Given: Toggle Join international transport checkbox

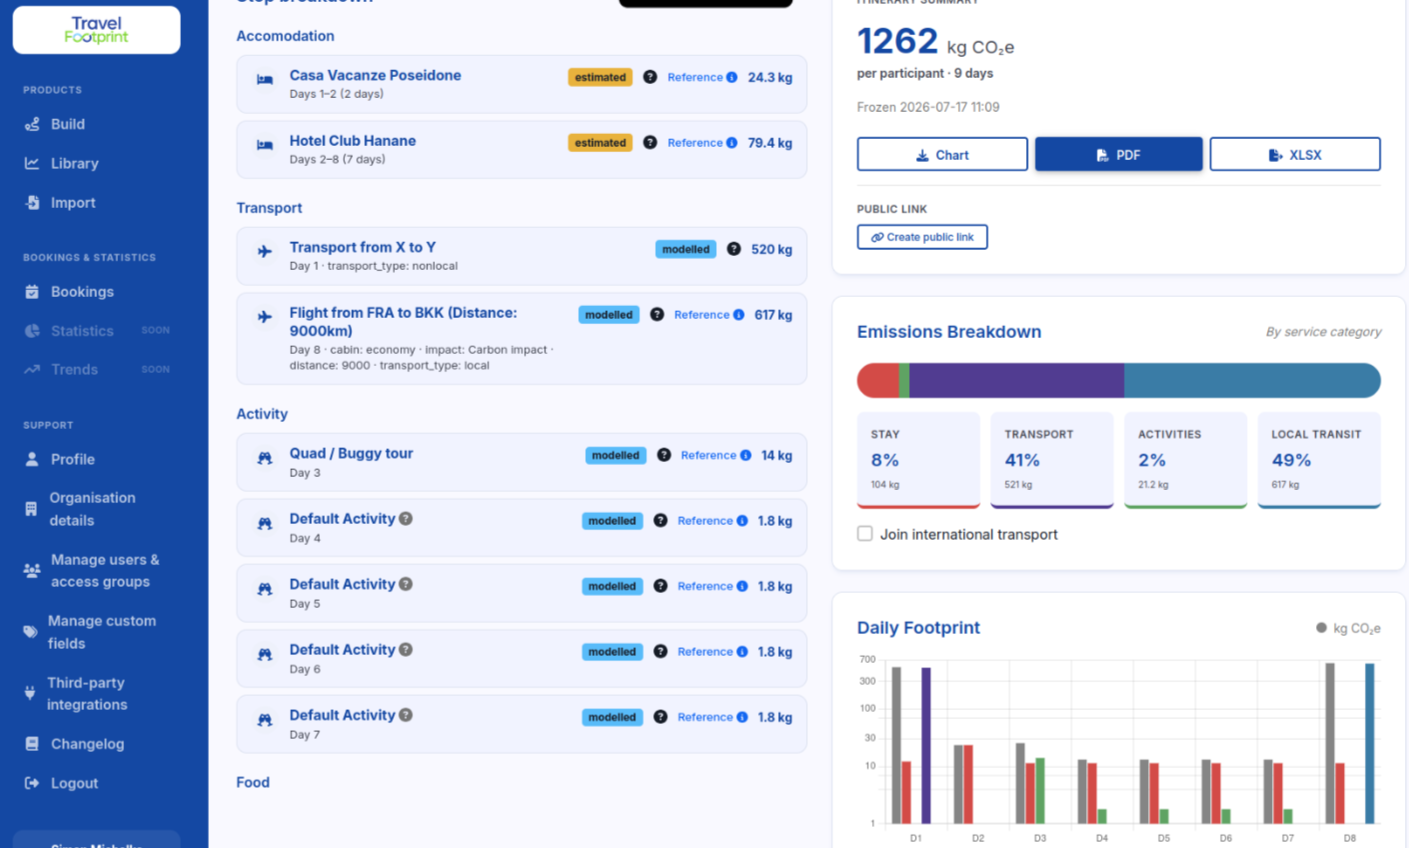Looking at the screenshot, I should point(865,534).
